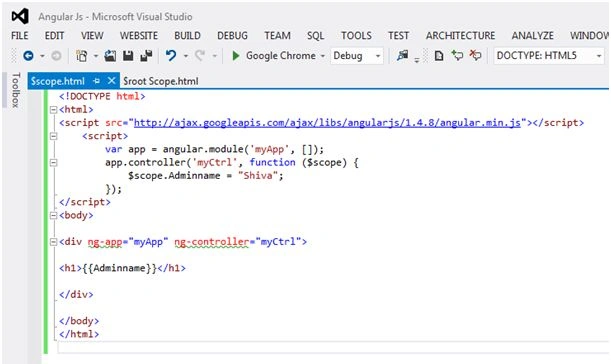611x364 pixels.
Task: Open the TEAM menu
Action: [x=277, y=35]
